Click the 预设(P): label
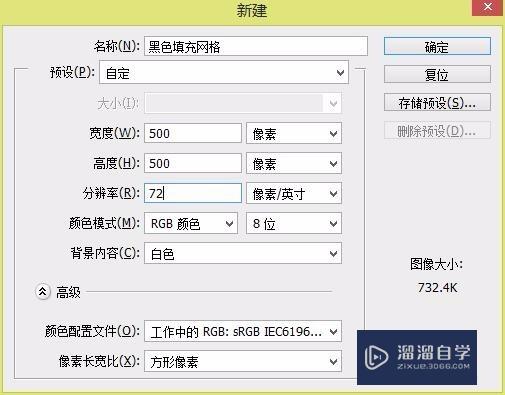Viewport: 505px width, 395px height. pos(72,72)
